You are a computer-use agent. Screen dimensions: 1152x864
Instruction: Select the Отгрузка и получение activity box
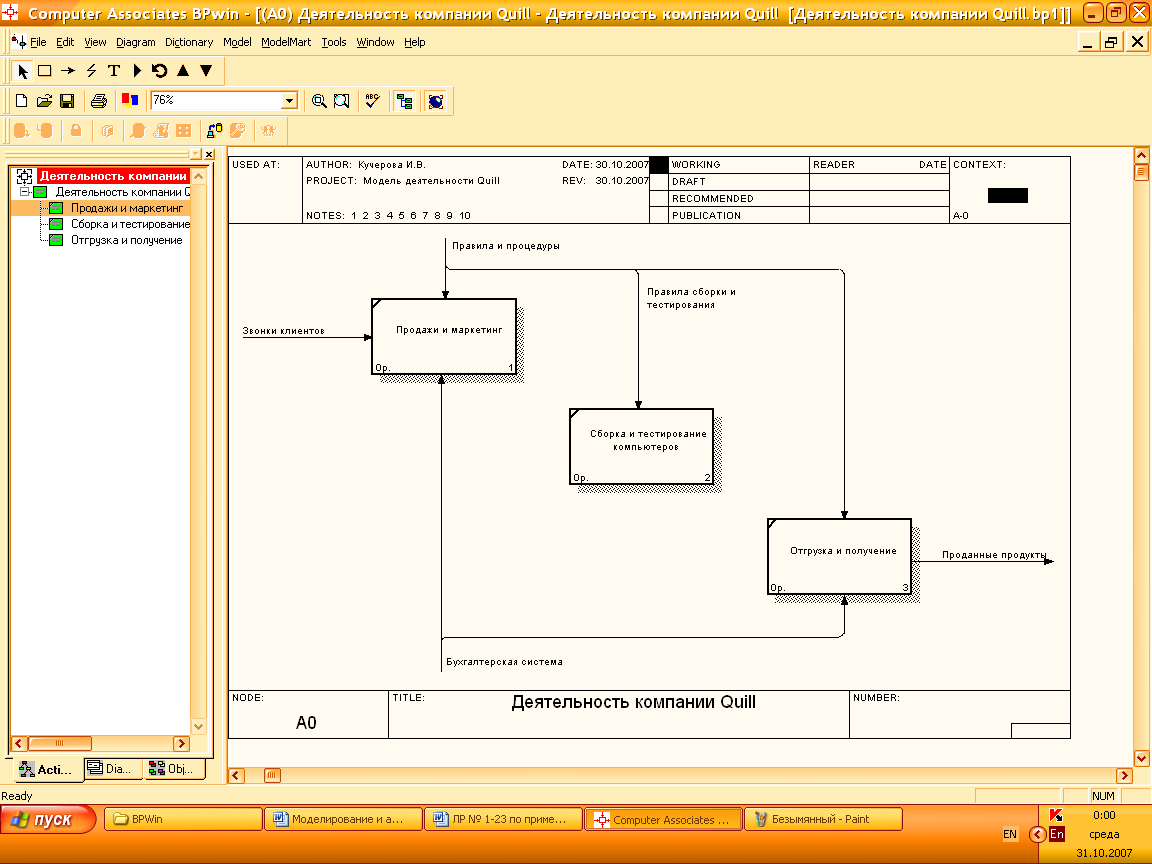click(839, 556)
